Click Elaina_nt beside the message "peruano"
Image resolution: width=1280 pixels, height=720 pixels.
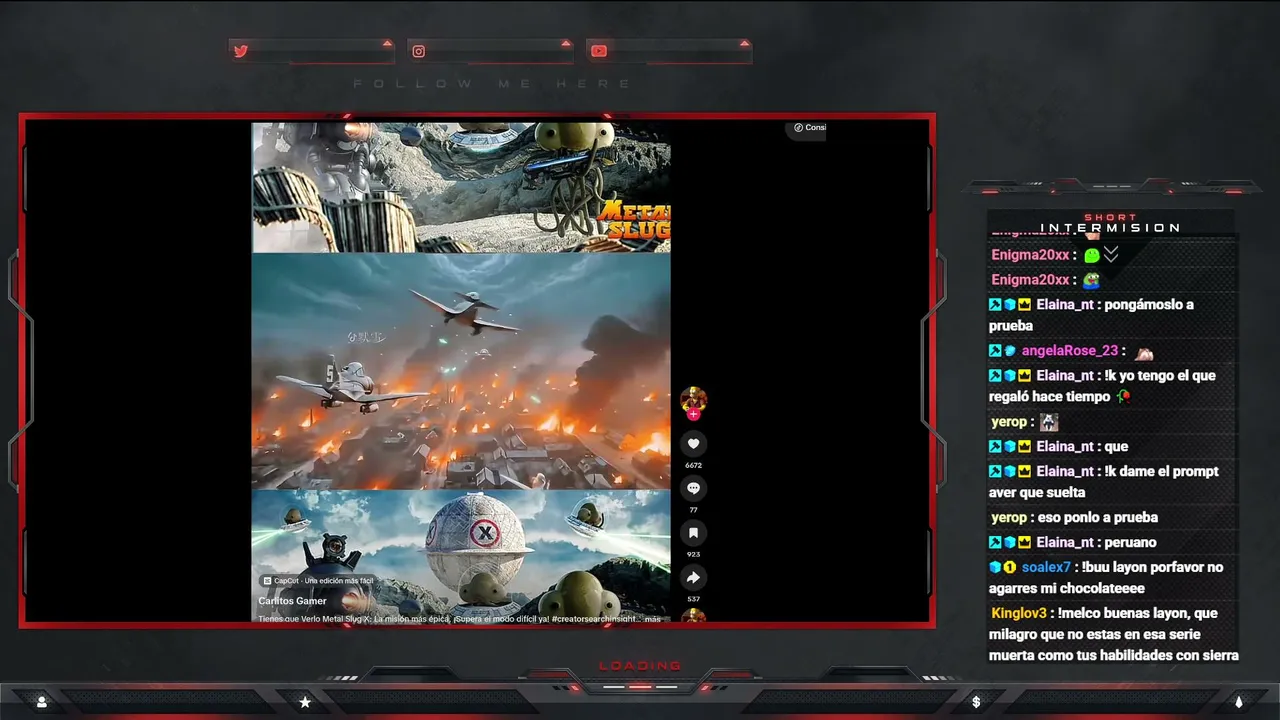tap(1065, 542)
